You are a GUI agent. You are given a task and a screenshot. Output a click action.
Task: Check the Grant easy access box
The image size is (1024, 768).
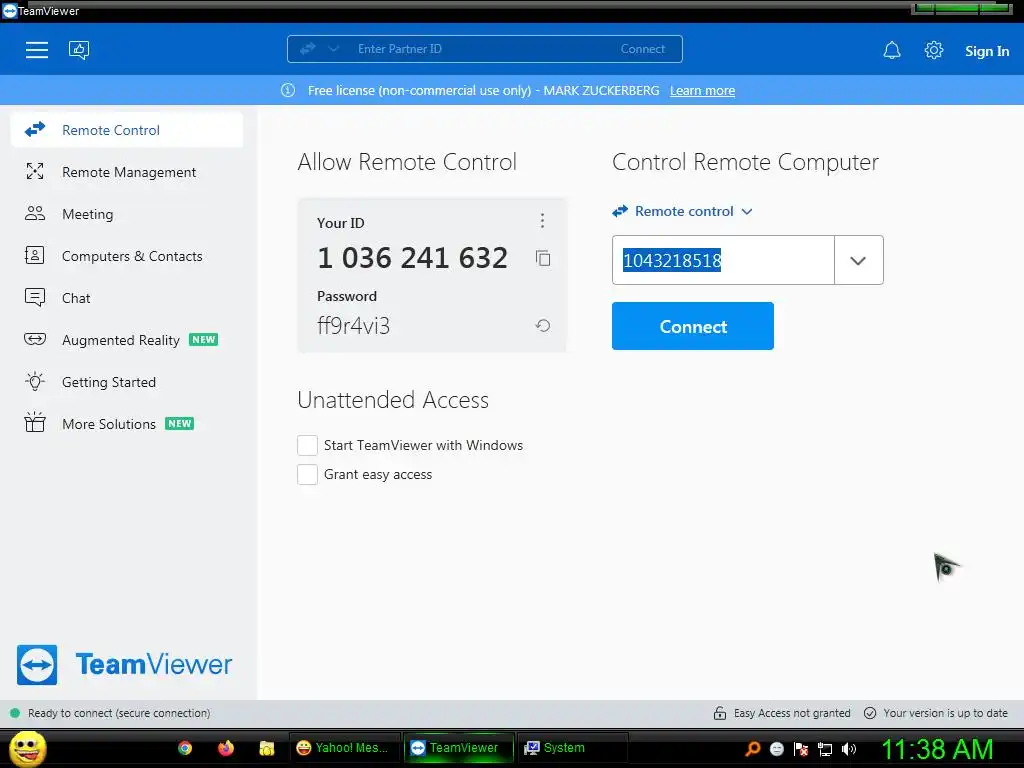tap(307, 475)
